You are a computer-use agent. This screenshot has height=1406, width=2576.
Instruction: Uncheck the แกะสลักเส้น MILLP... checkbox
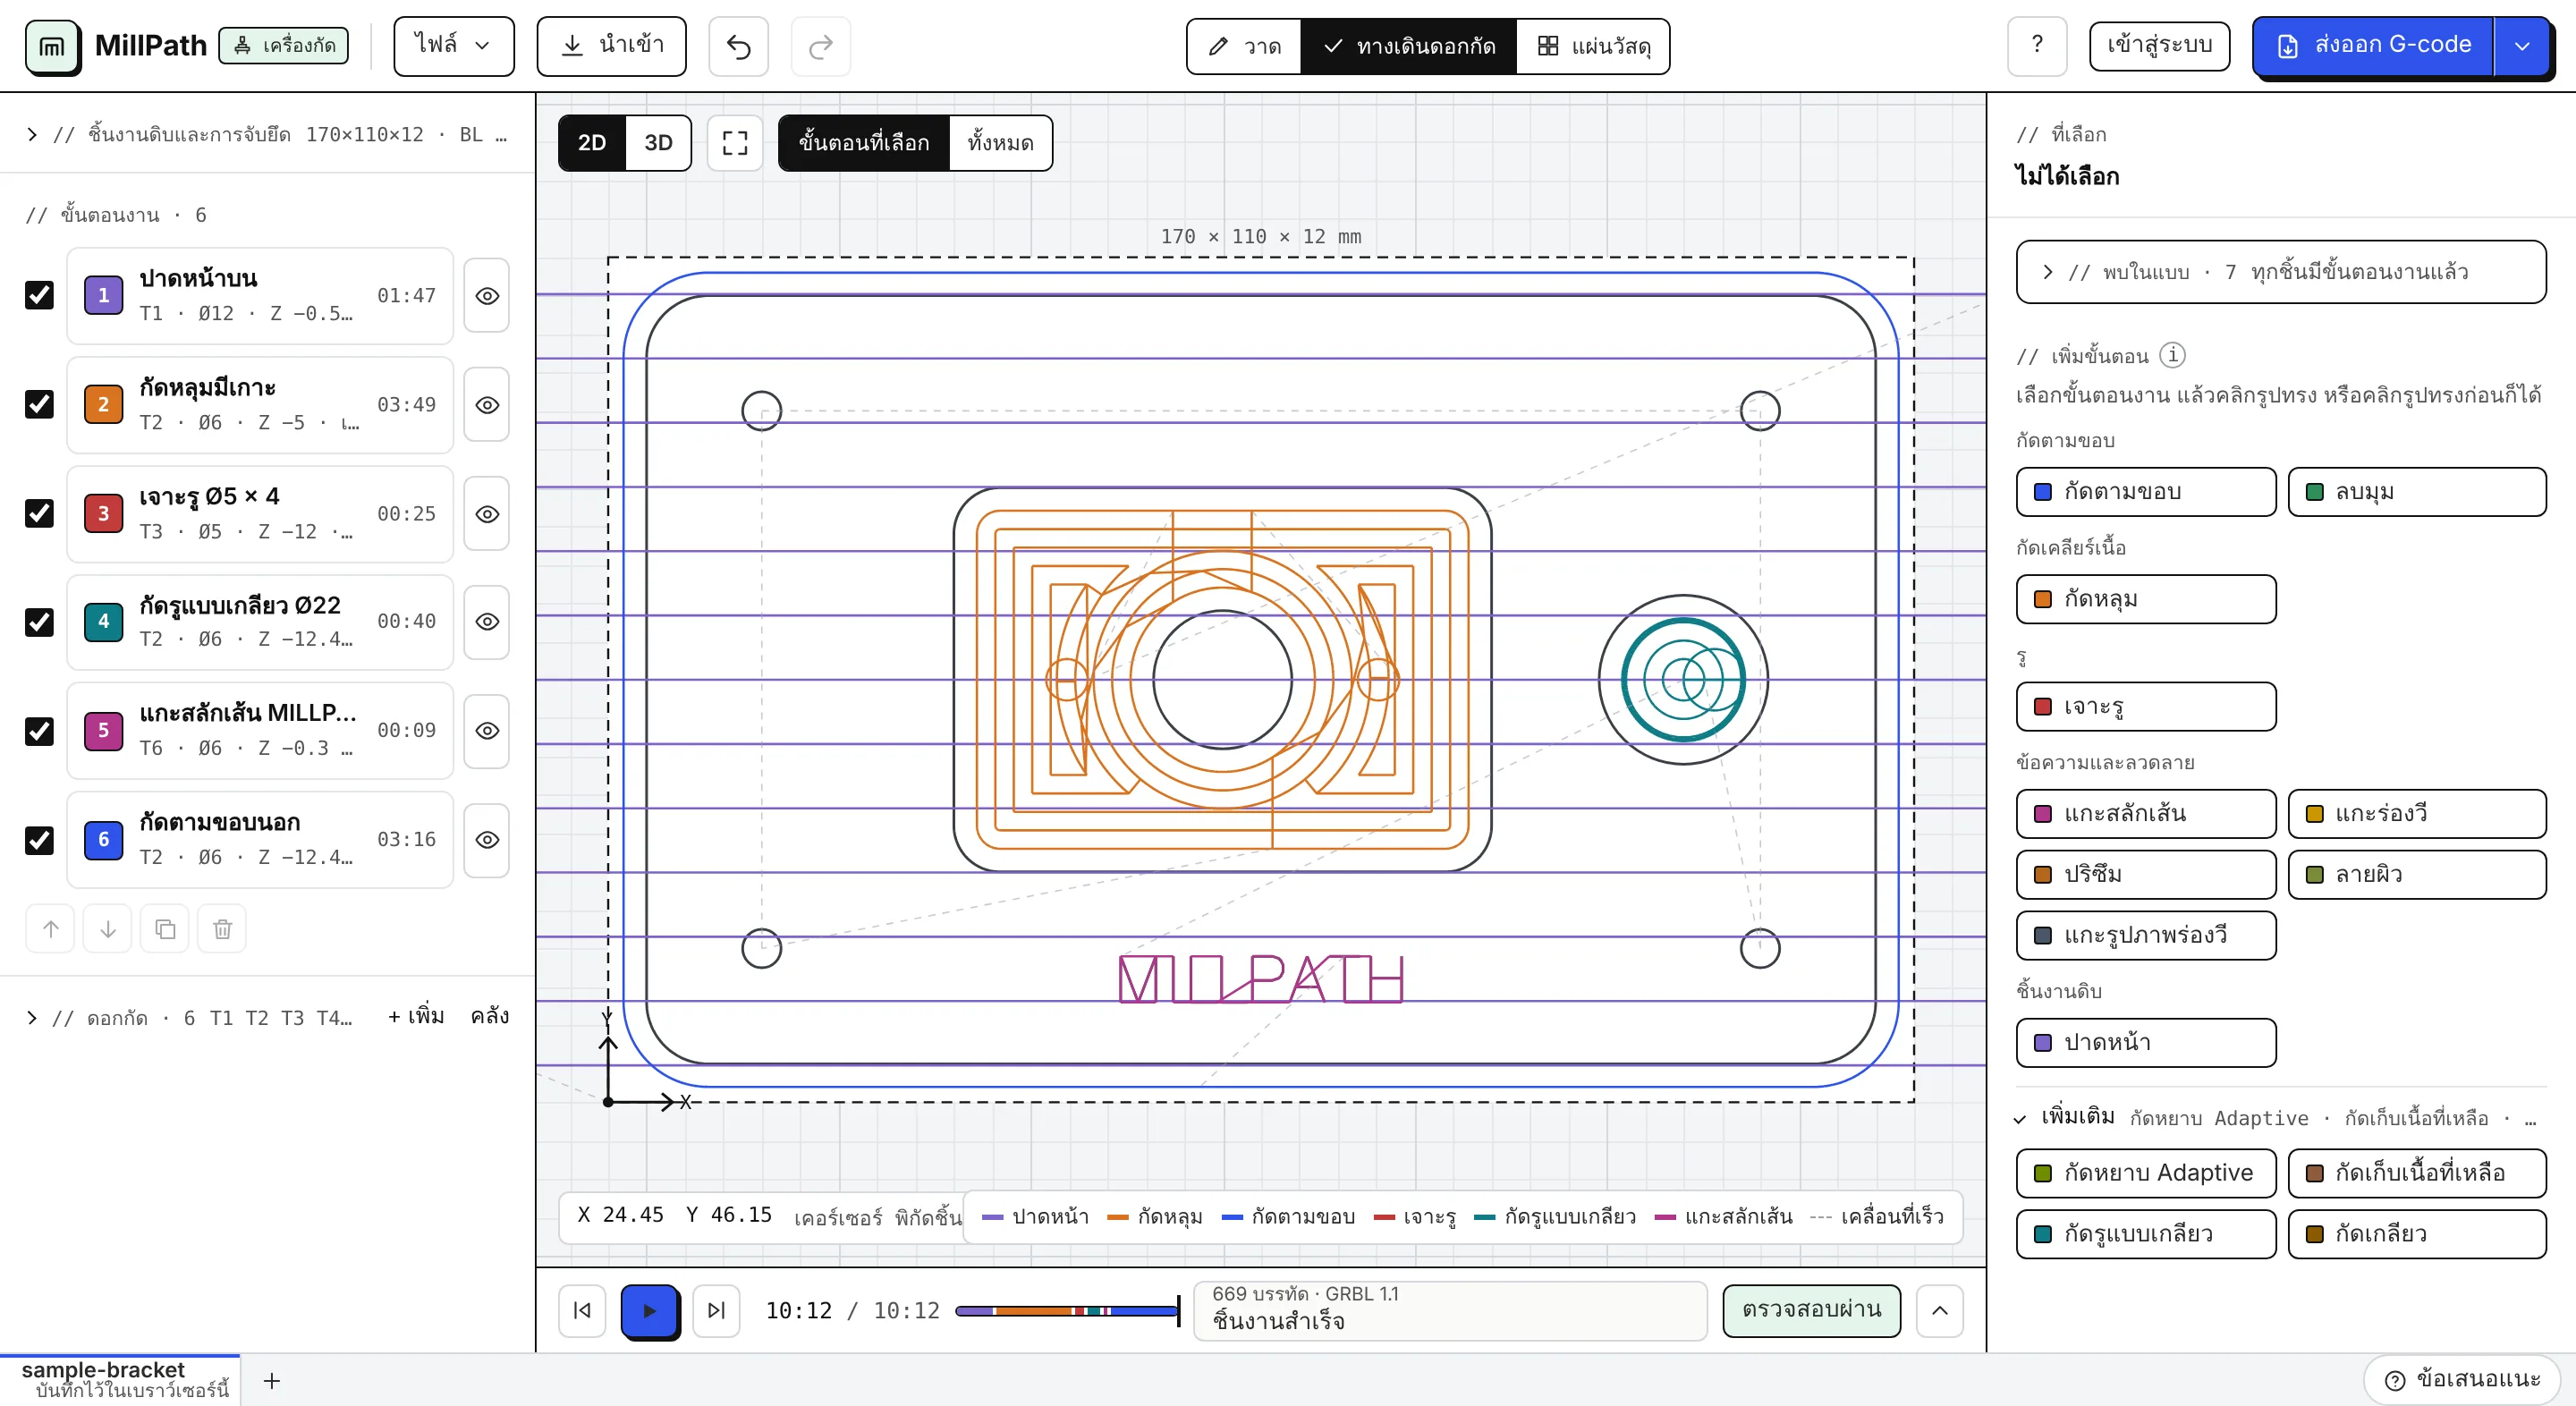(x=39, y=731)
